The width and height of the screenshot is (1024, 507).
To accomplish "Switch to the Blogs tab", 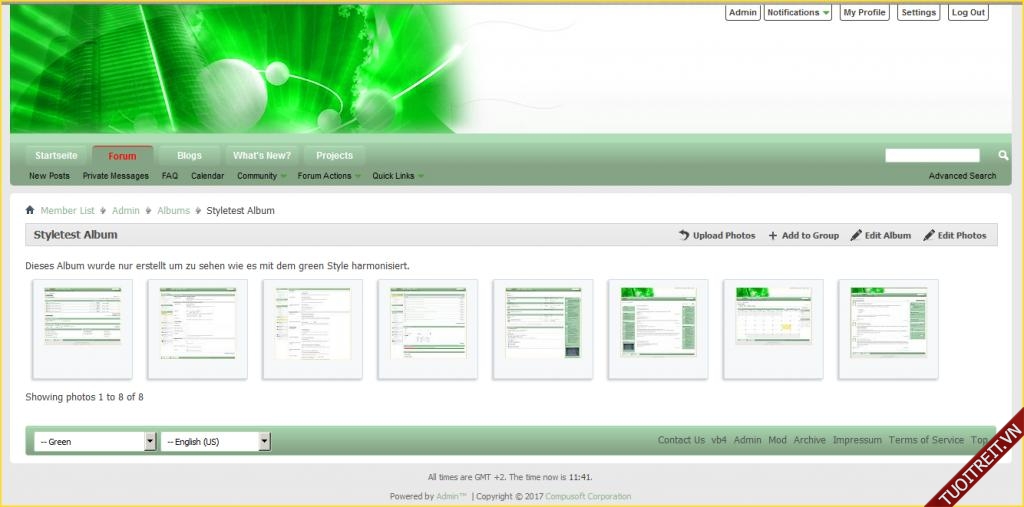I will pyautogui.click(x=189, y=155).
